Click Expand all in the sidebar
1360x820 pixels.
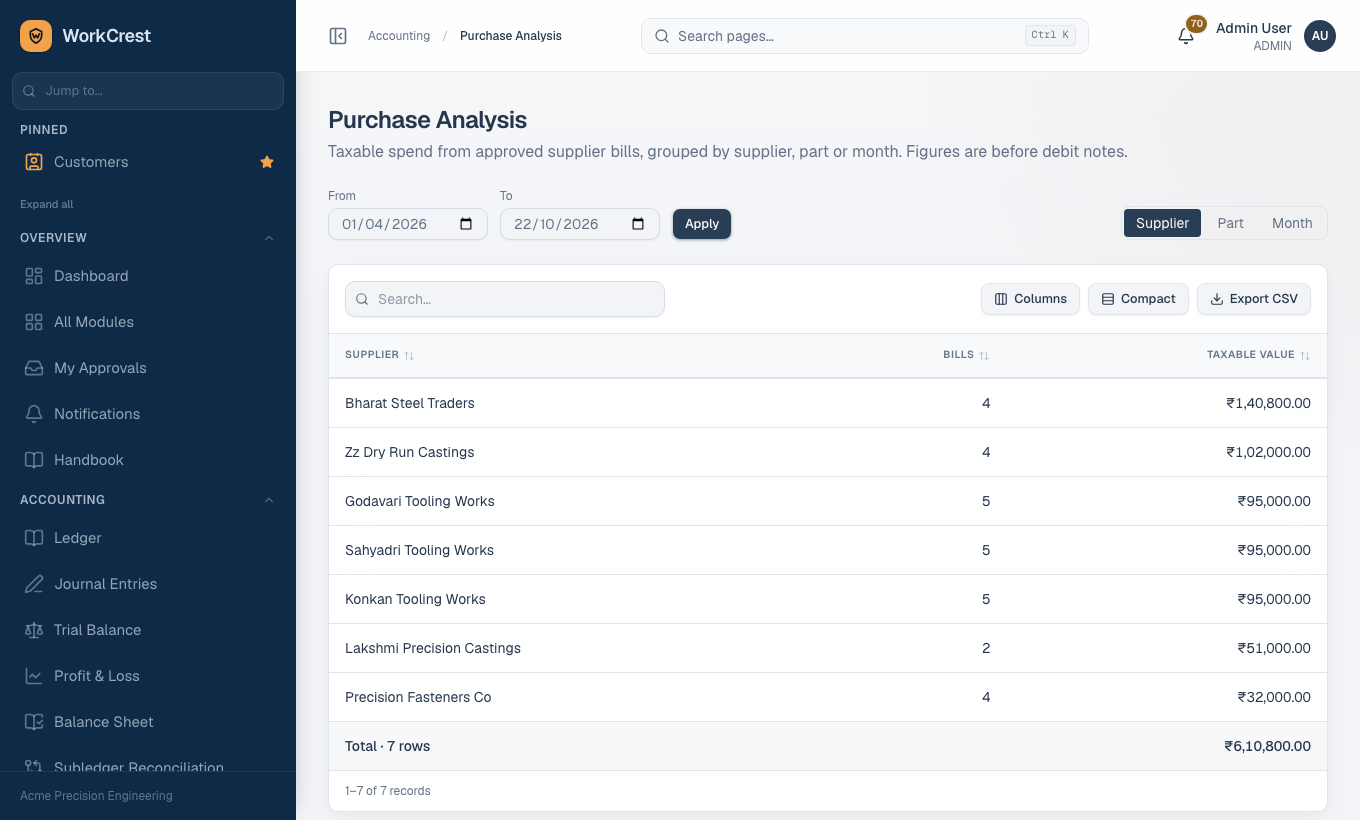pyautogui.click(x=47, y=204)
